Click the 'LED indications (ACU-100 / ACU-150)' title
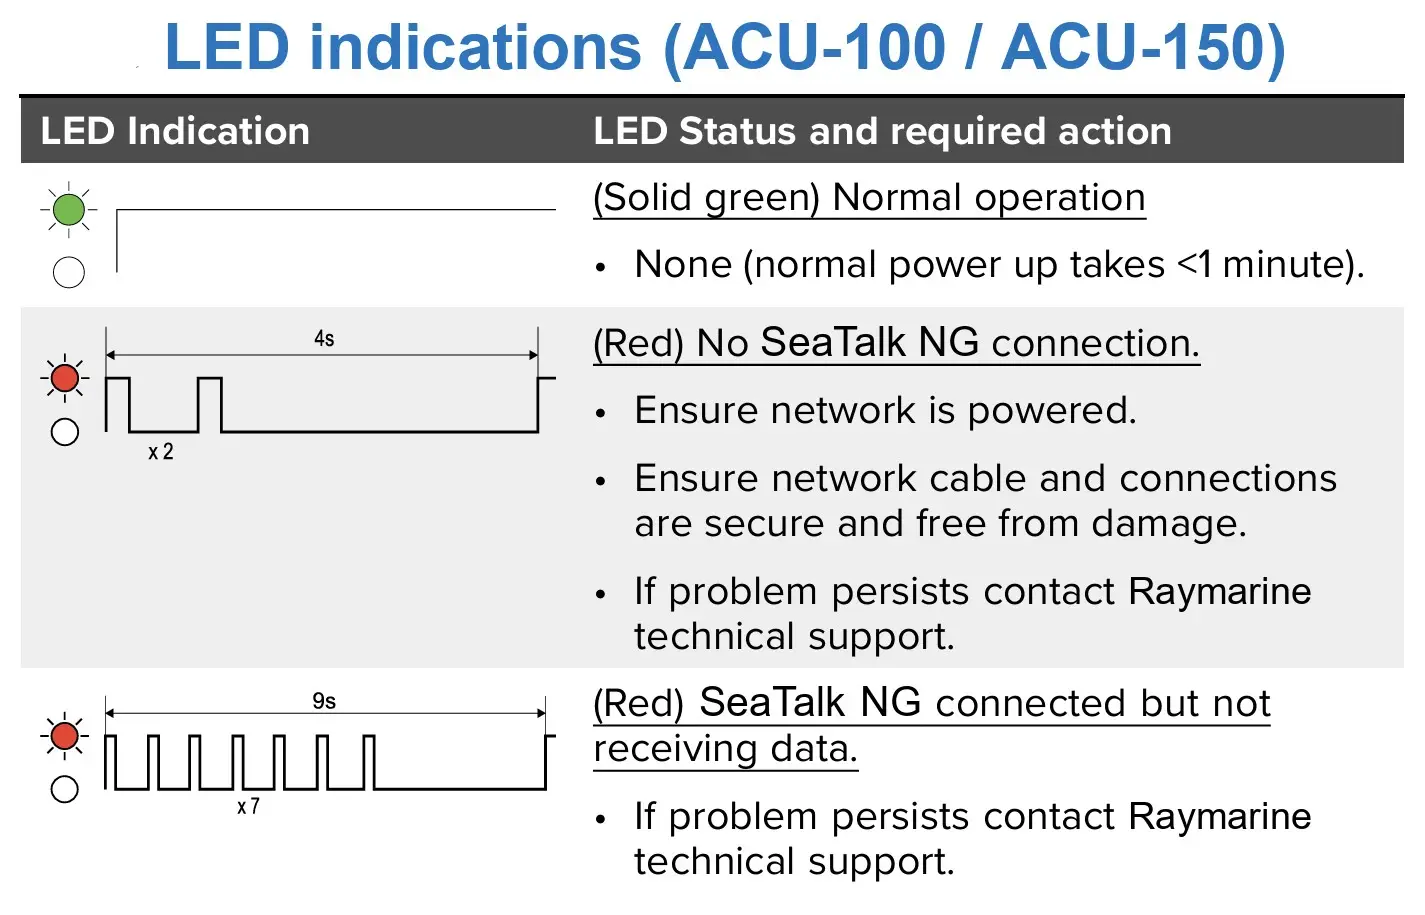The width and height of the screenshot is (1425, 915). click(725, 47)
